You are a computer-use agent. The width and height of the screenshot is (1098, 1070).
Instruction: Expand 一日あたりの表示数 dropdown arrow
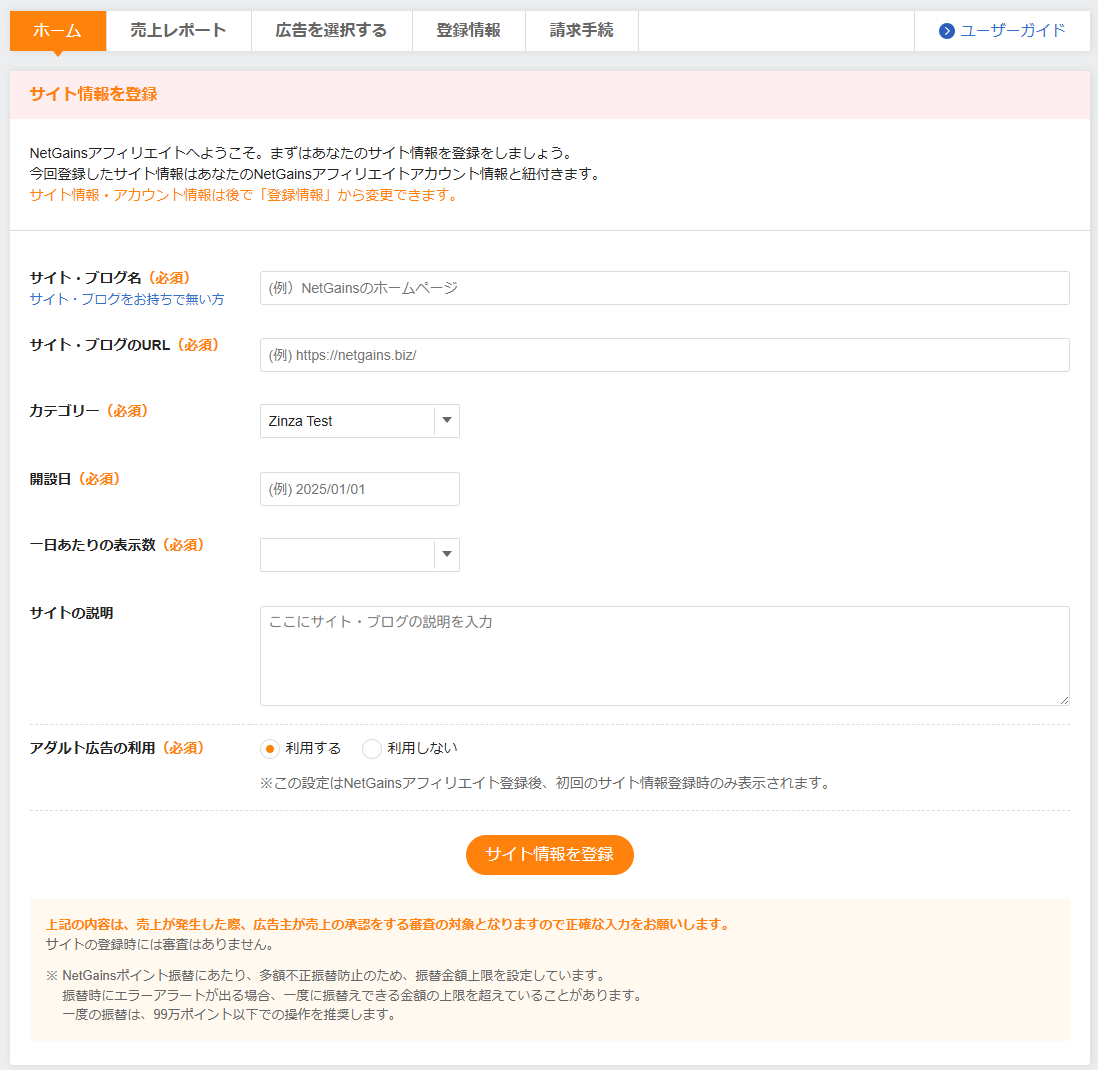pyautogui.click(x=447, y=555)
